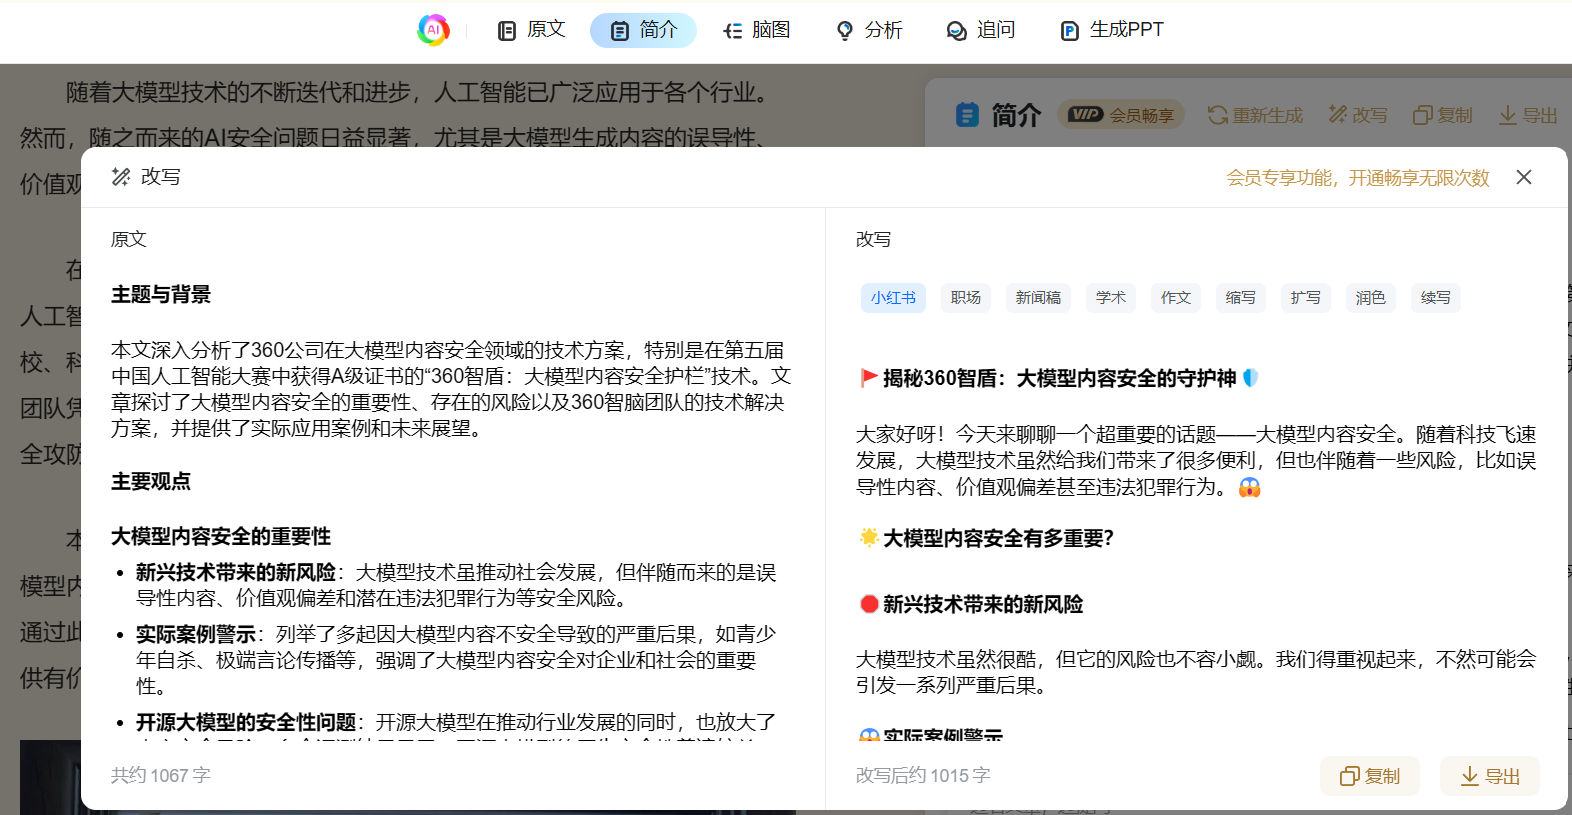Click the 共约 1067 字 word count
The width and height of the screenshot is (1572, 815).
pos(161,776)
